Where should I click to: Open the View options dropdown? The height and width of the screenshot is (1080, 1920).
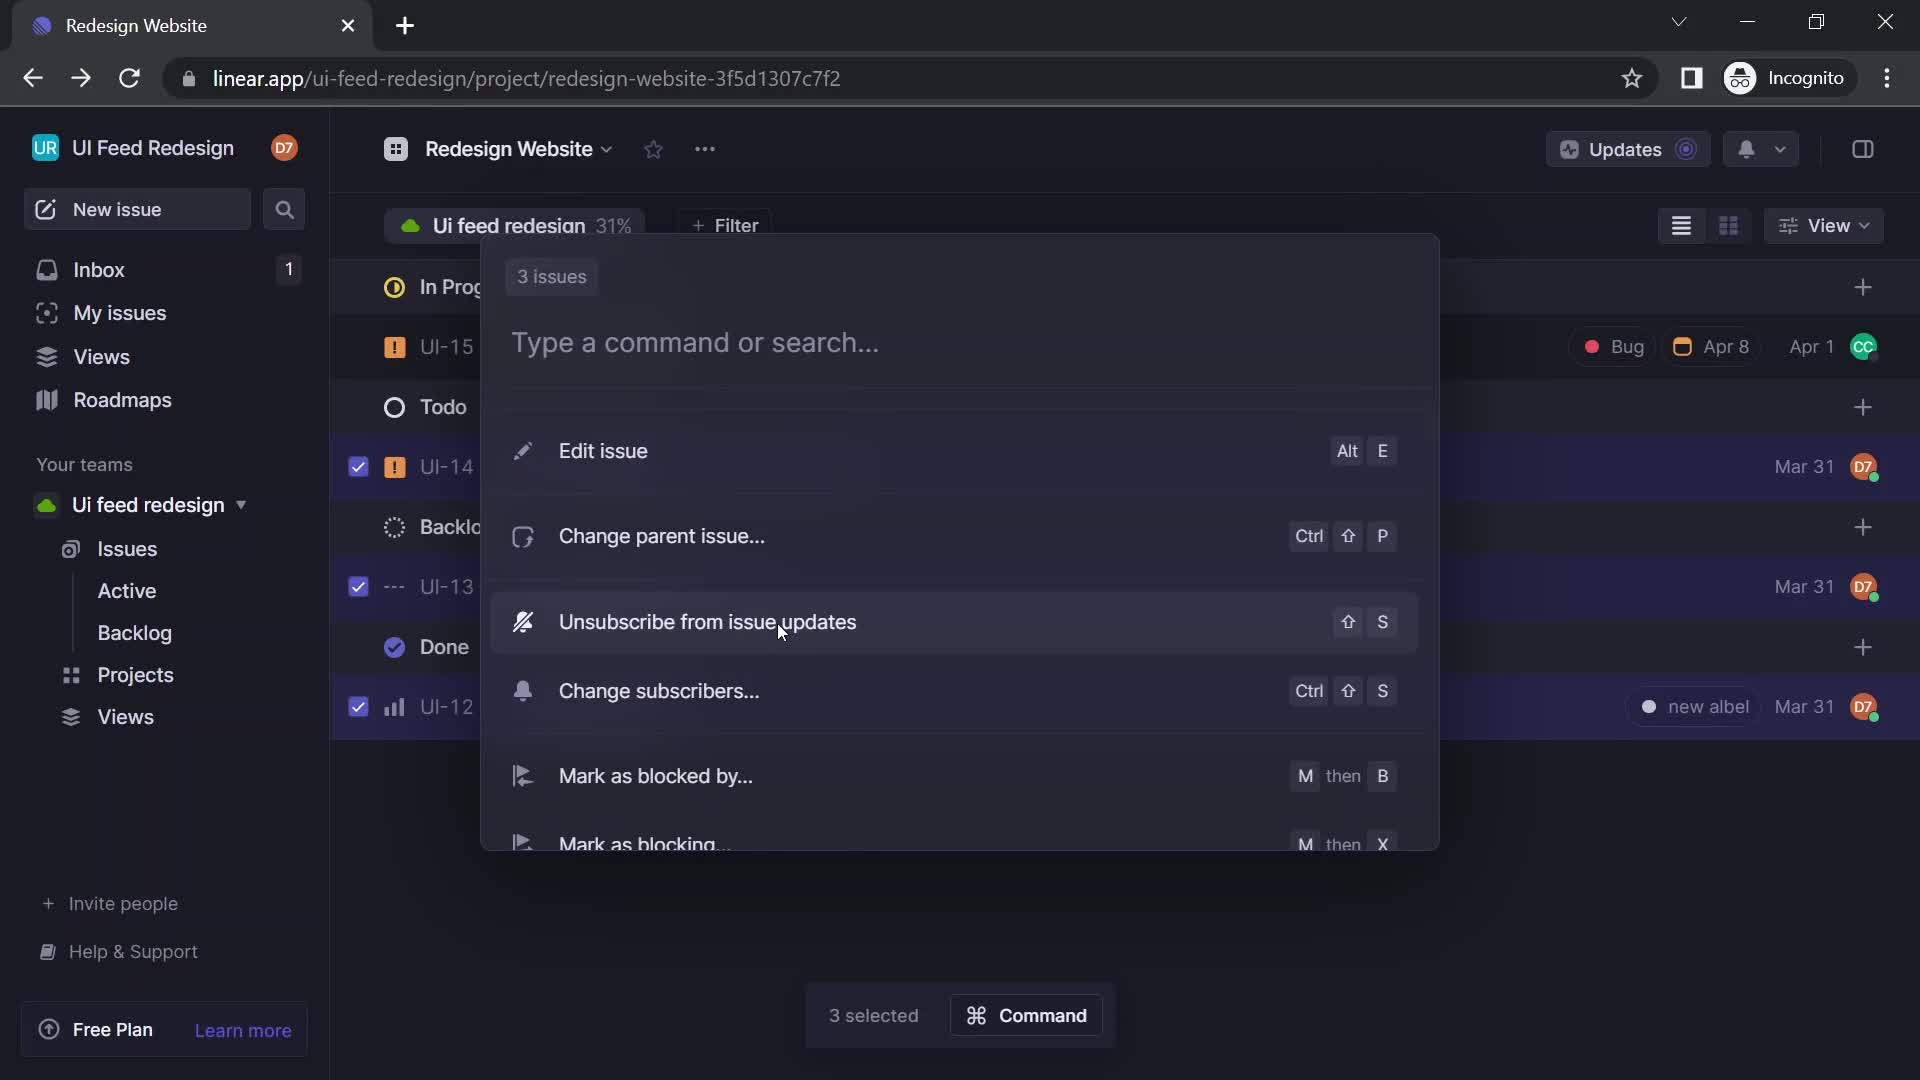pos(1828,224)
